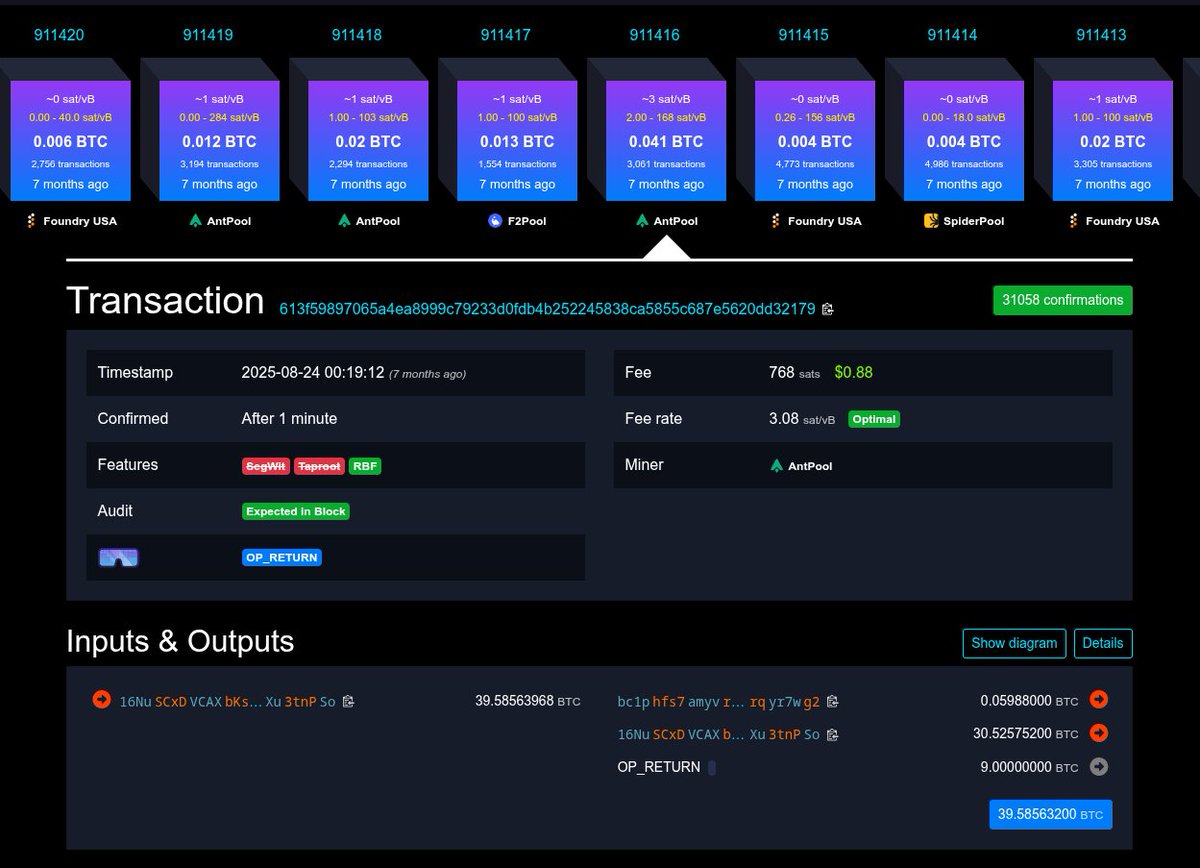Open the output address 16Nu SCxD VCAX b…
The image size is (1200, 868).
[719, 734]
